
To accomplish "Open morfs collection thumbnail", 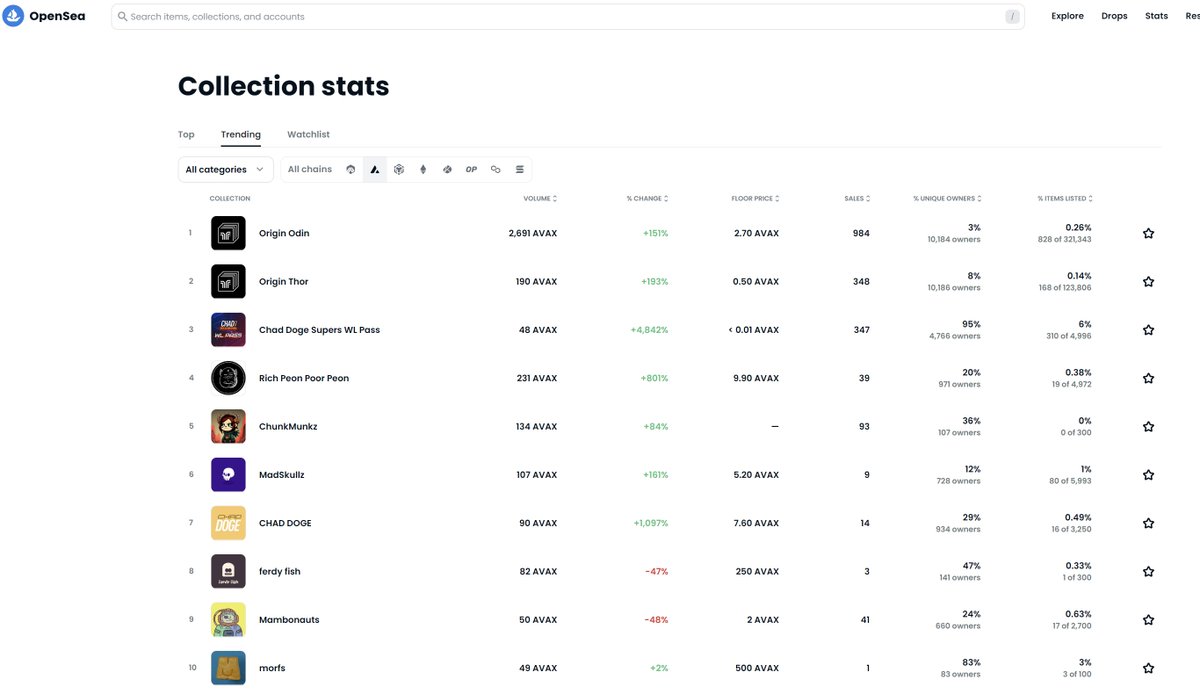I will pyautogui.click(x=228, y=668).
